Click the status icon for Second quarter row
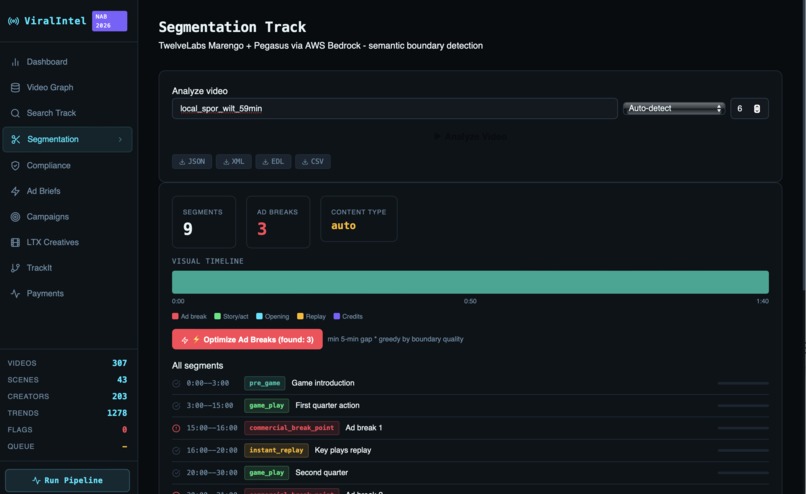Screen dimensions: 806x494 (176, 473)
